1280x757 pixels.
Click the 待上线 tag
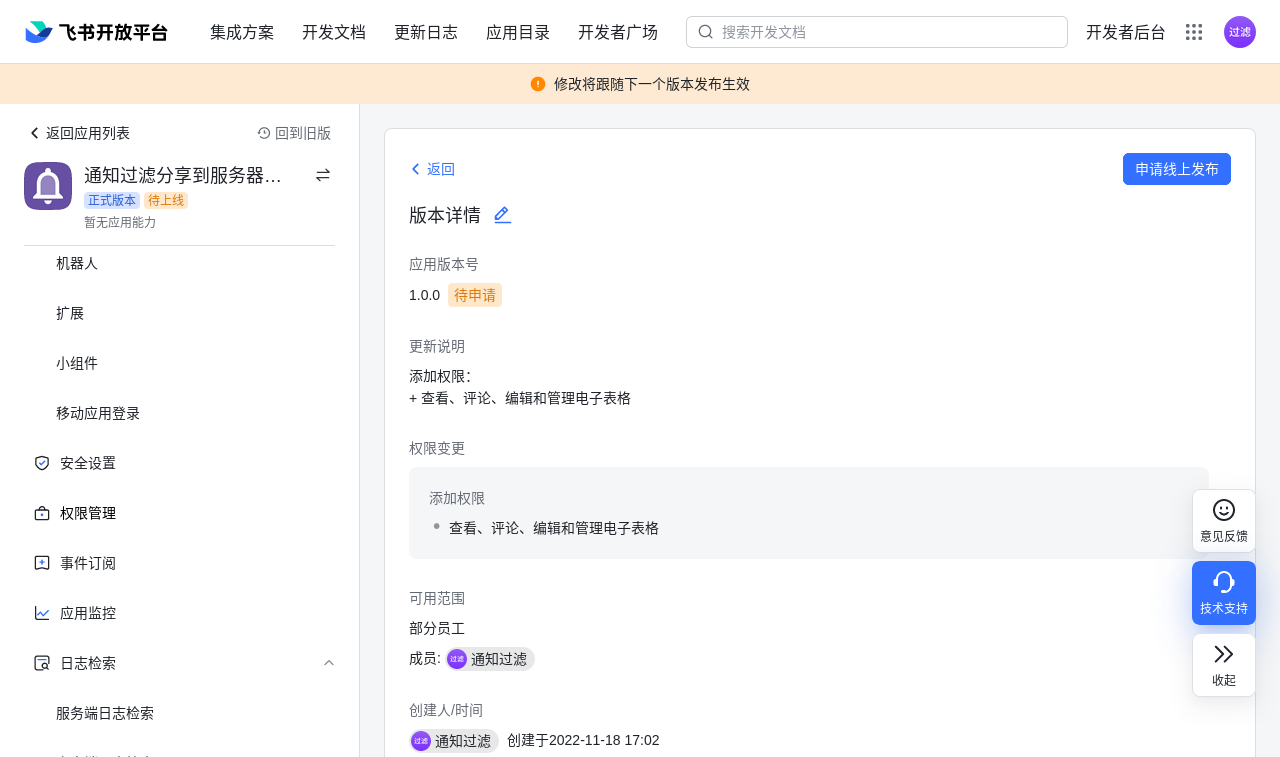pos(166,200)
